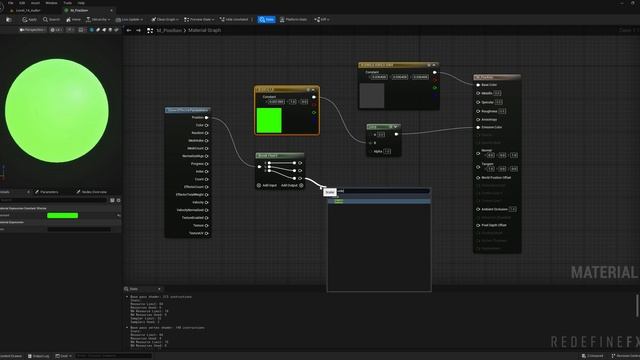The width and height of the screenshot is (640, 360).
Task: Click the Search toolbar icon
Action: click(x=51, y=20)
